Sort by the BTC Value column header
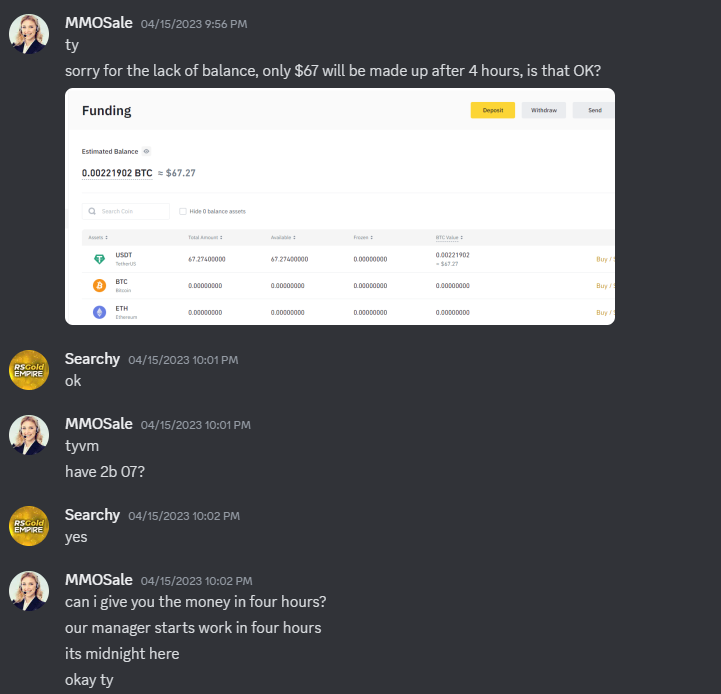This screenshot has width=721, height=694. [449, 237]
